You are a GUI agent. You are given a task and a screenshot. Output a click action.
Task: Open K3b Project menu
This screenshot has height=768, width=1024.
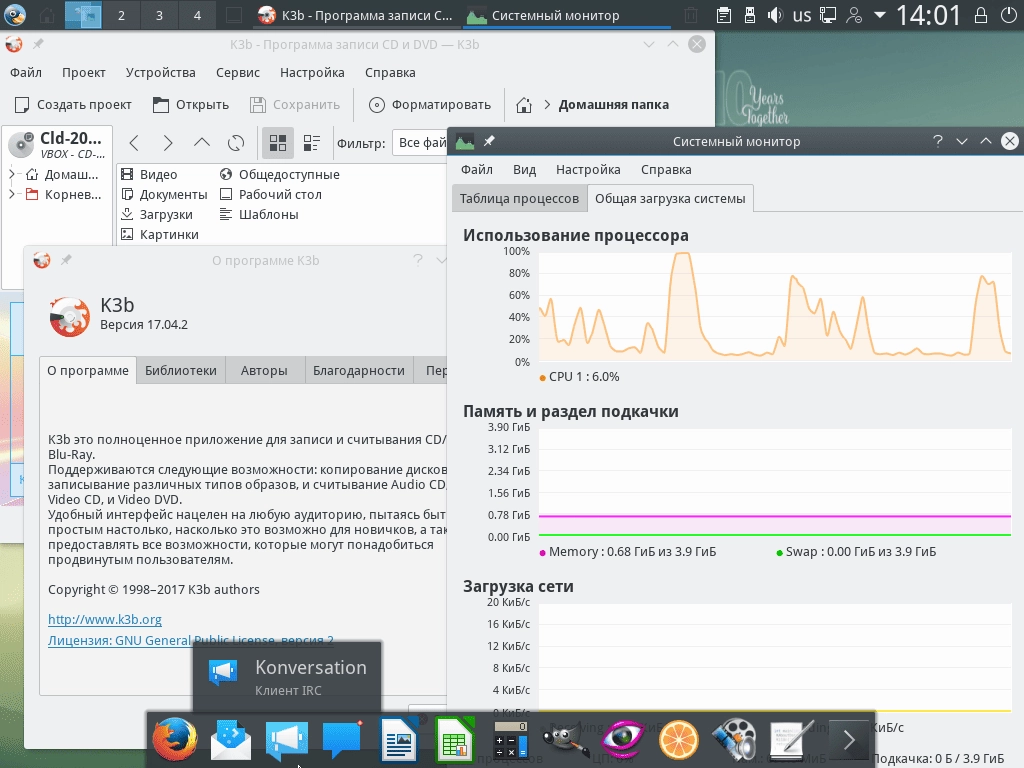click(x=84, y=72)
